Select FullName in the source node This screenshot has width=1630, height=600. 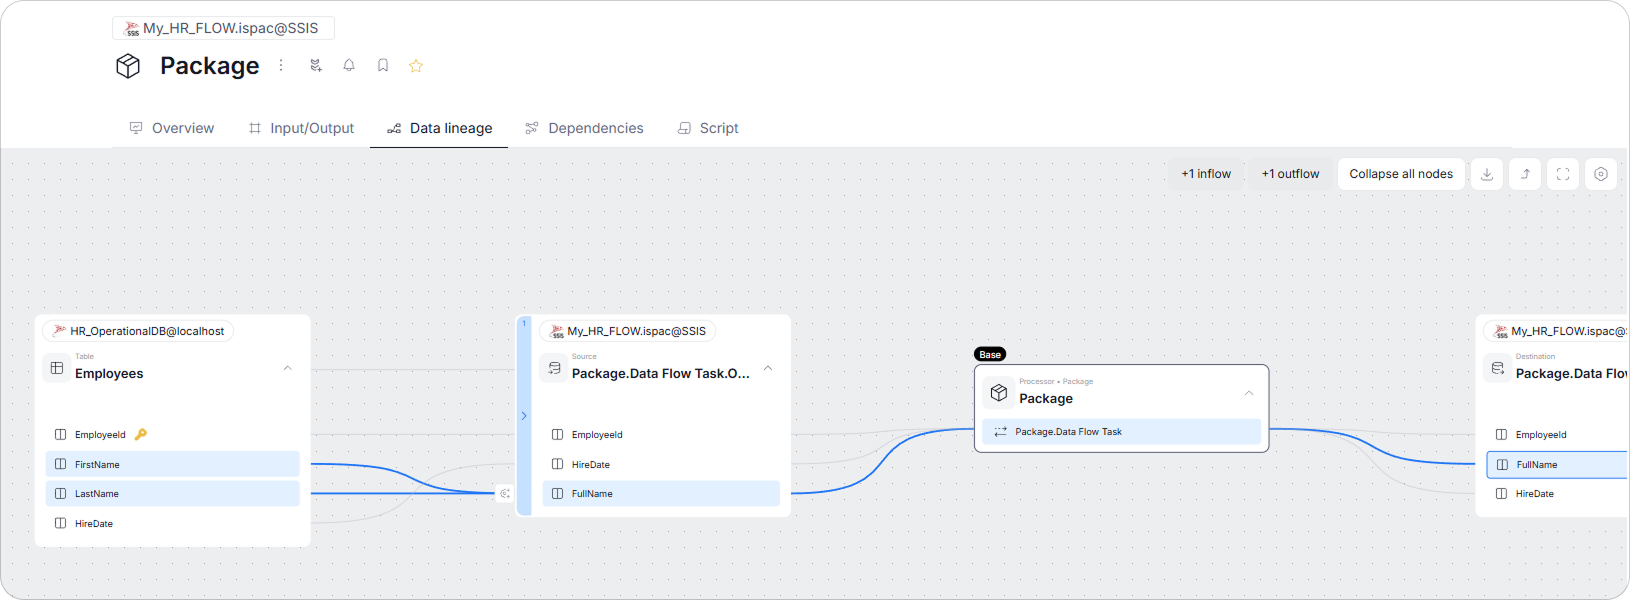661,494
